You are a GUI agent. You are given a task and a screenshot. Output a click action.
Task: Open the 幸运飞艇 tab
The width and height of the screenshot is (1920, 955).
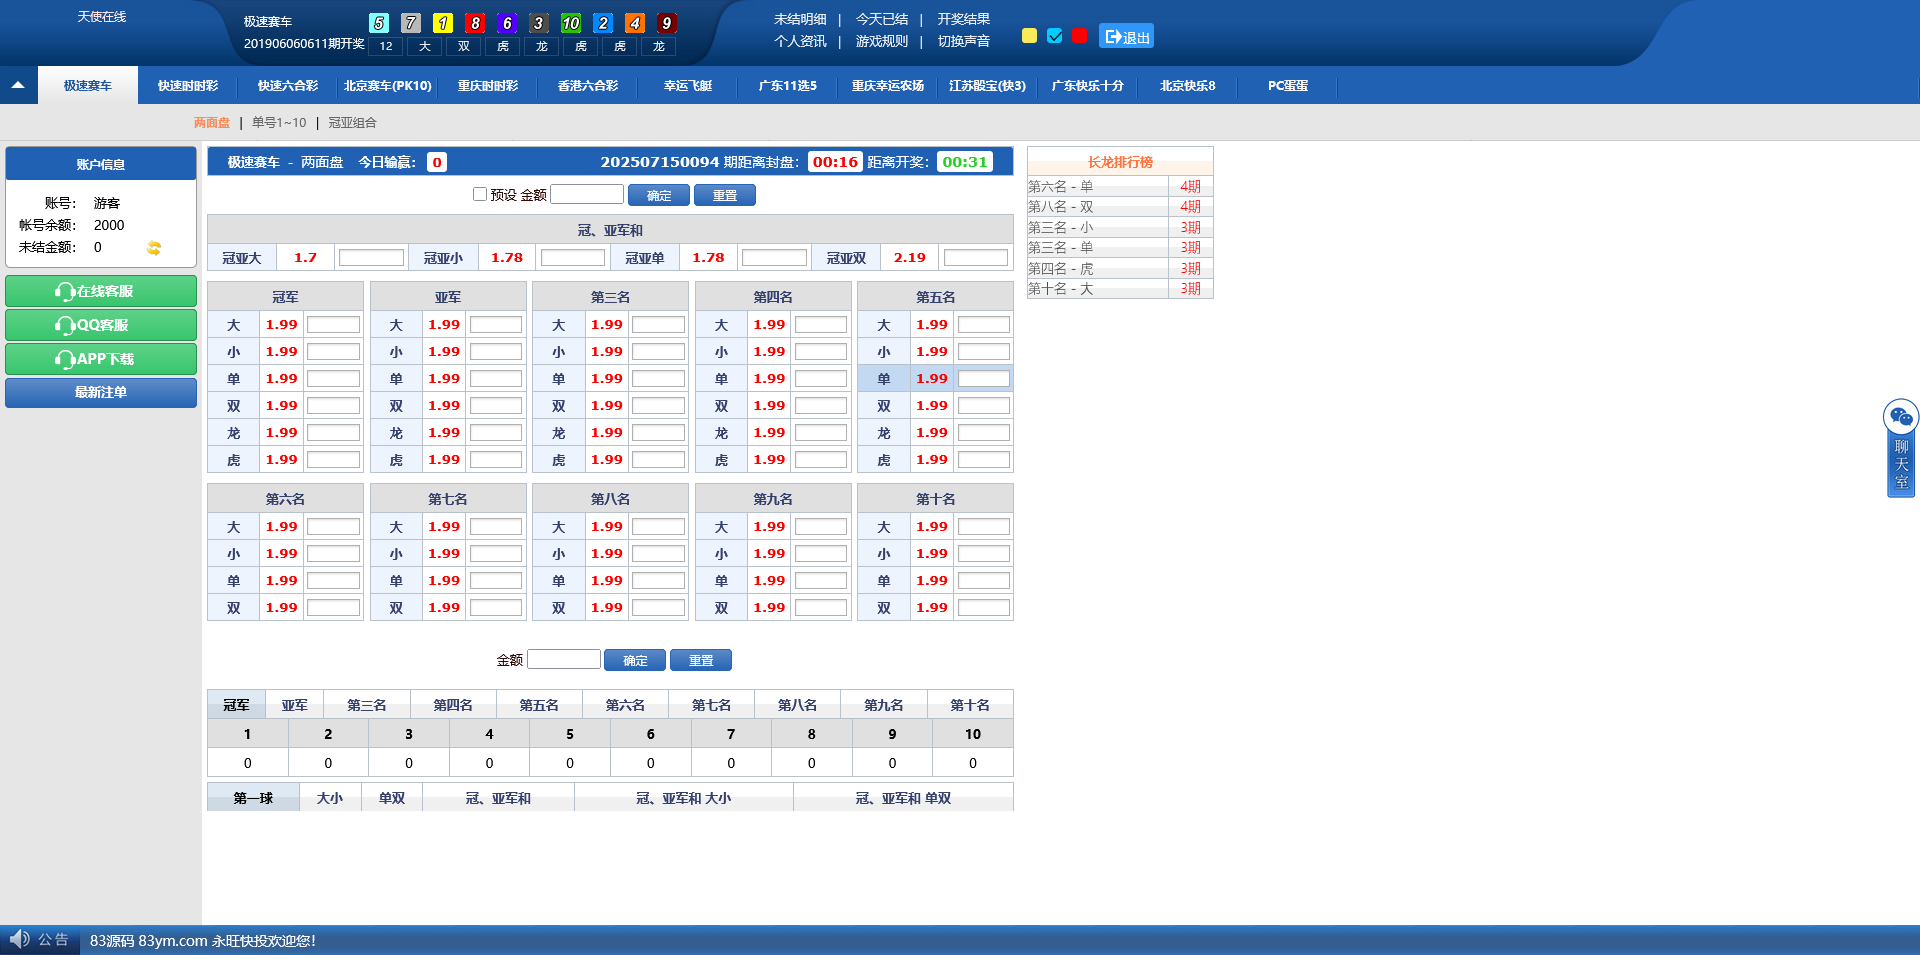coord(688,86)
